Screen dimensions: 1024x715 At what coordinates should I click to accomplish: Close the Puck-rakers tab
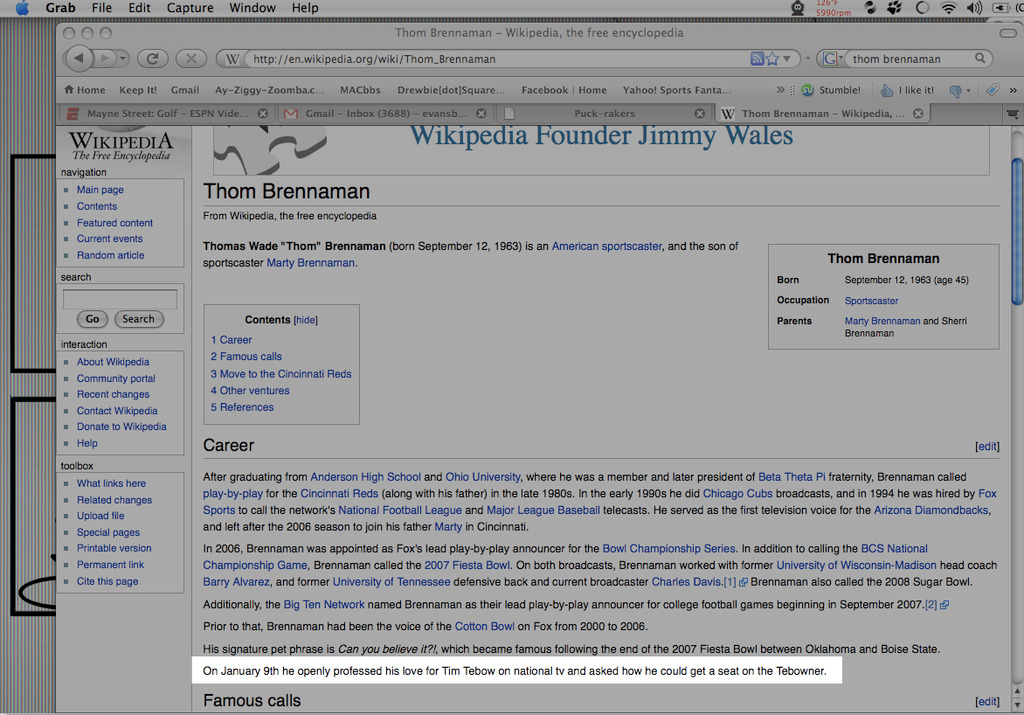pyautogui.click(x=699, y=114)
